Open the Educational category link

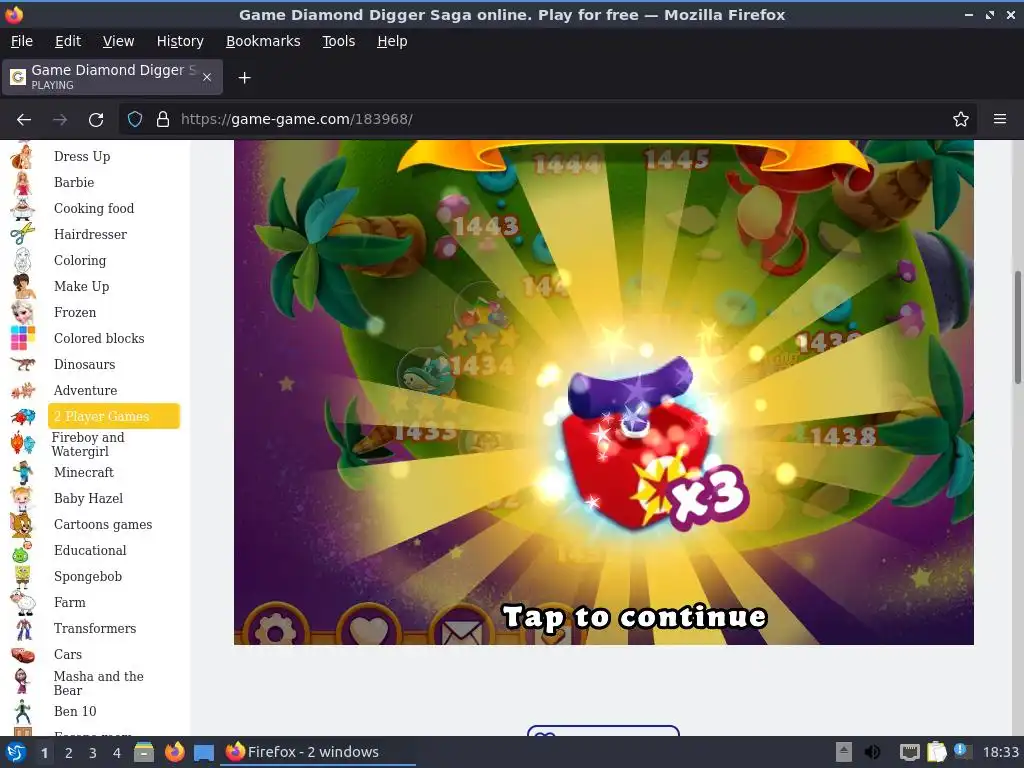pyautogui.click(x=90, y=551)
